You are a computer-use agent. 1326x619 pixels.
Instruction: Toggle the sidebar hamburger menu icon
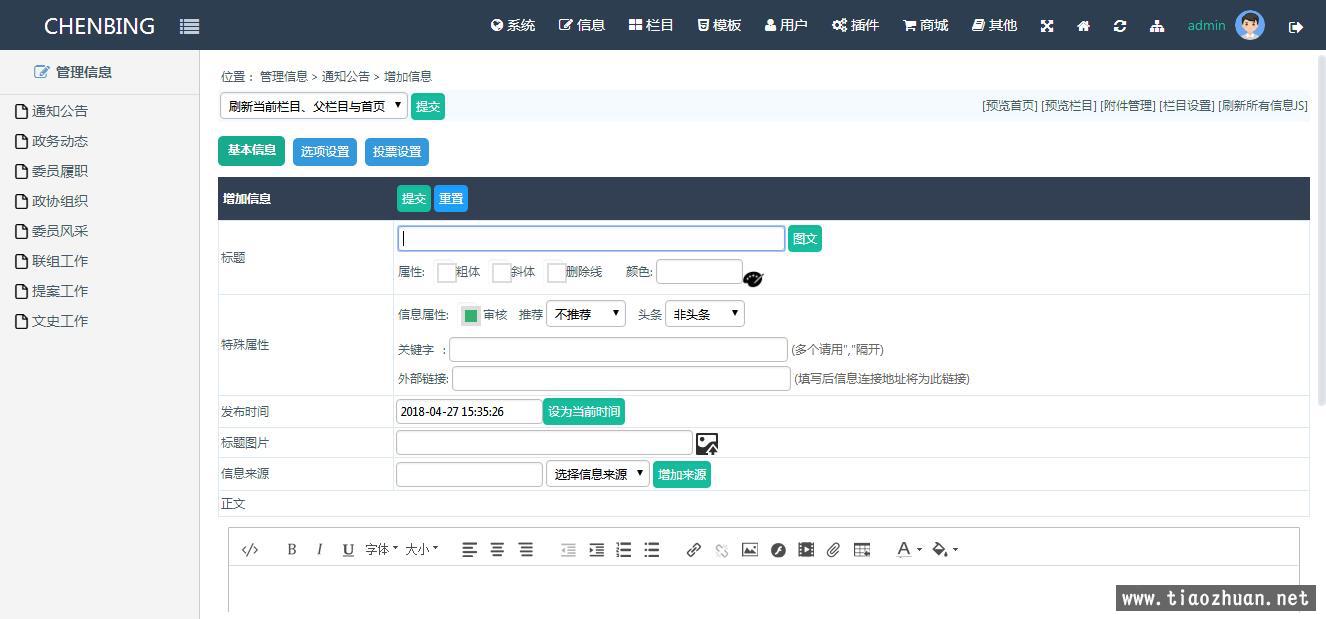189,27
